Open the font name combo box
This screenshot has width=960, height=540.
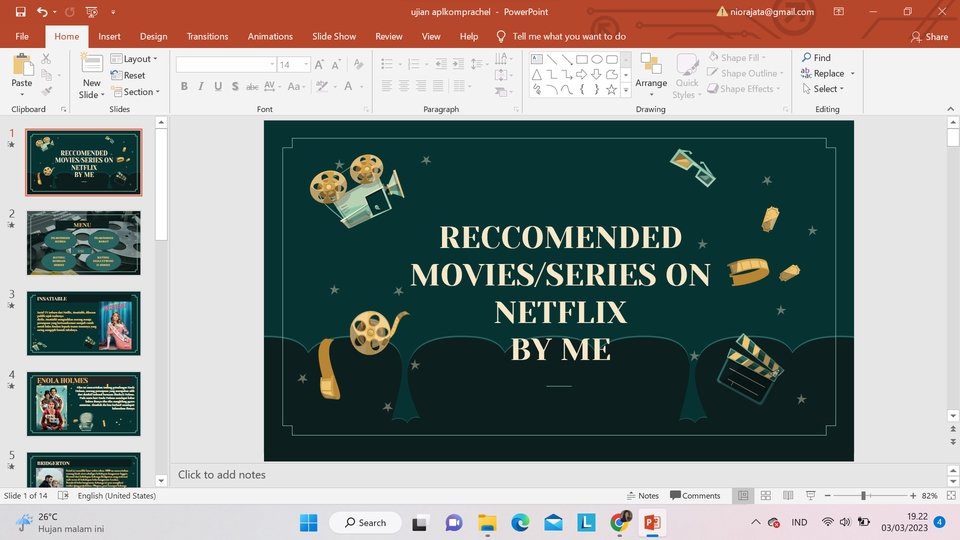pyautogui.click(x=226, y=64)
